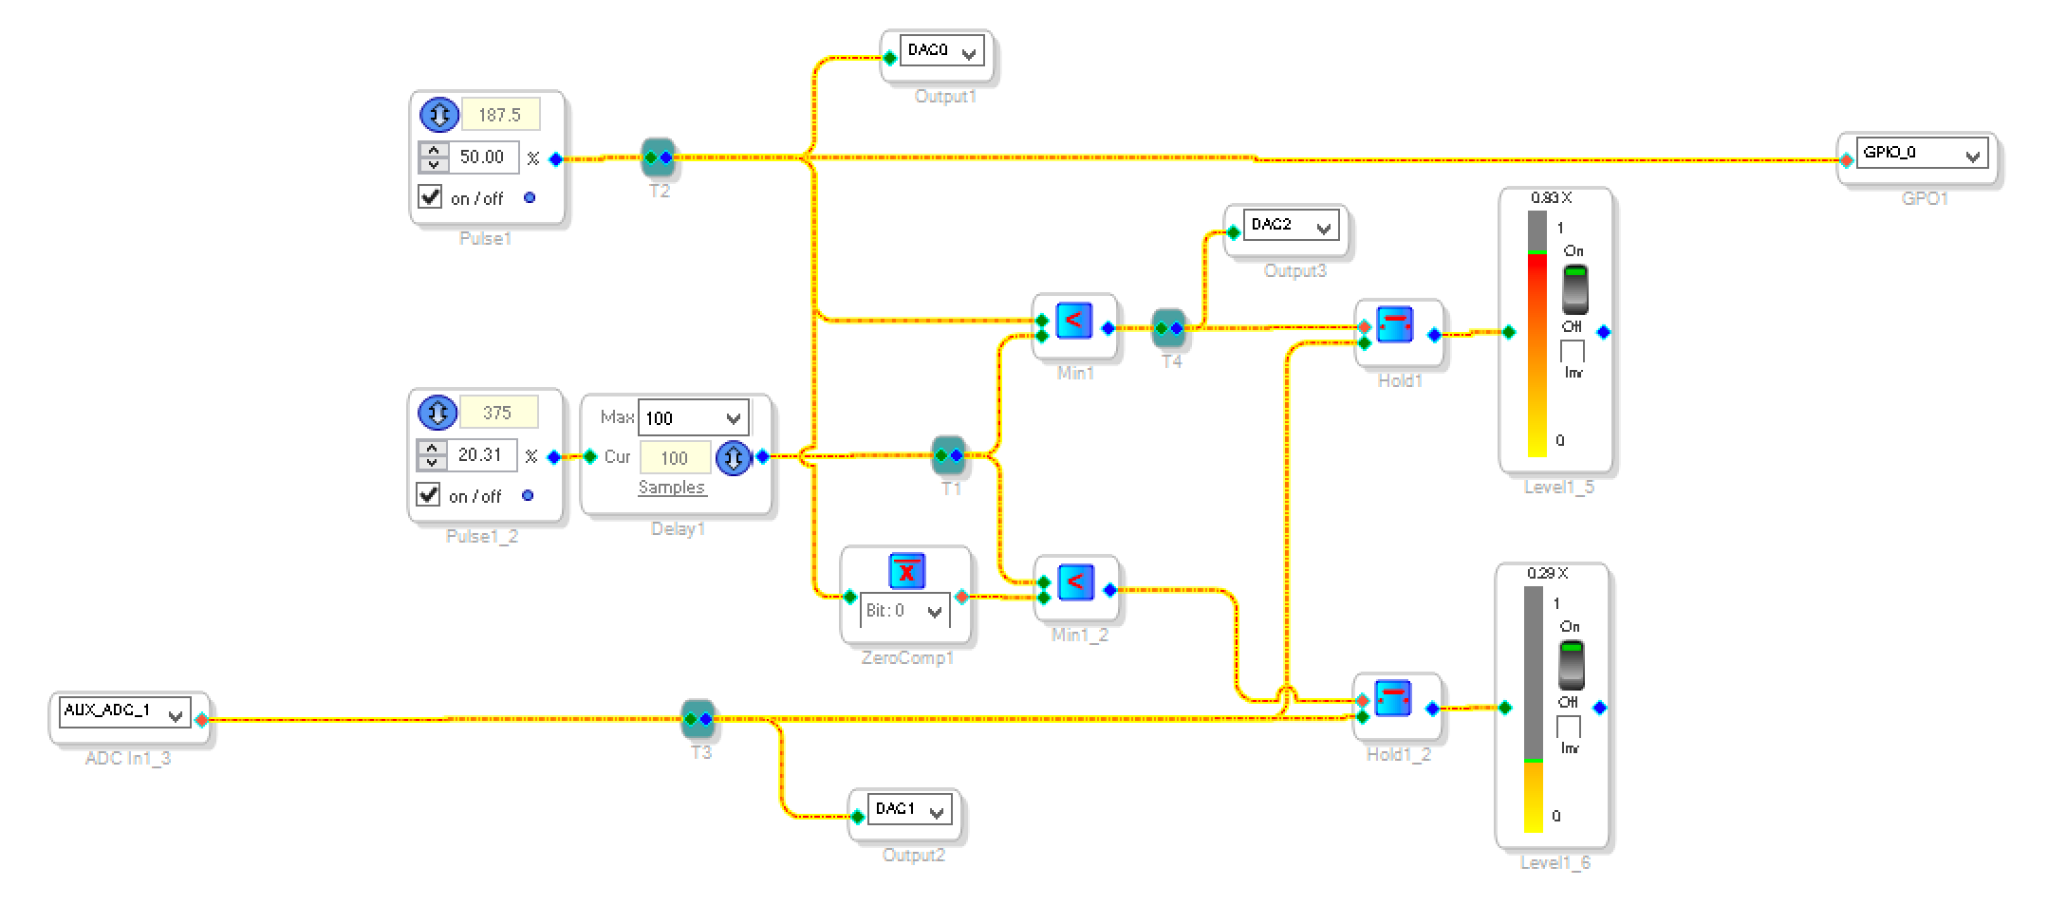This screenshot has width=2048, height=922.
Task: Click the Pulse1 on/off indicator dot
Action: pyautogui.click(x=530, y=198)
